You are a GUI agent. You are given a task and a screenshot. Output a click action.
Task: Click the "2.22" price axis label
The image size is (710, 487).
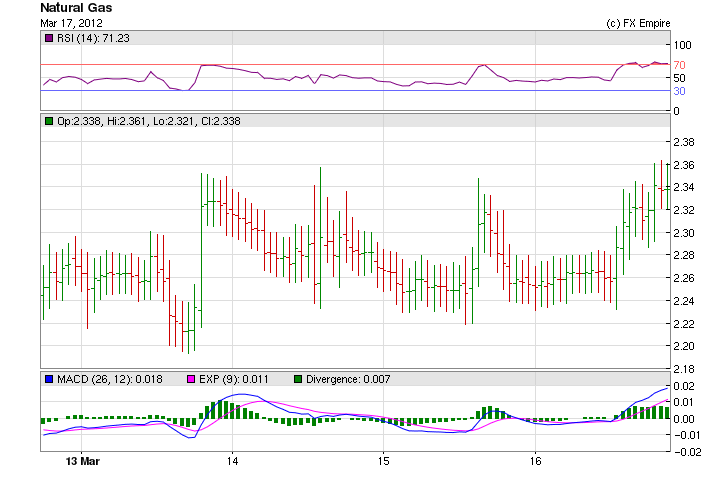(684, 324)
